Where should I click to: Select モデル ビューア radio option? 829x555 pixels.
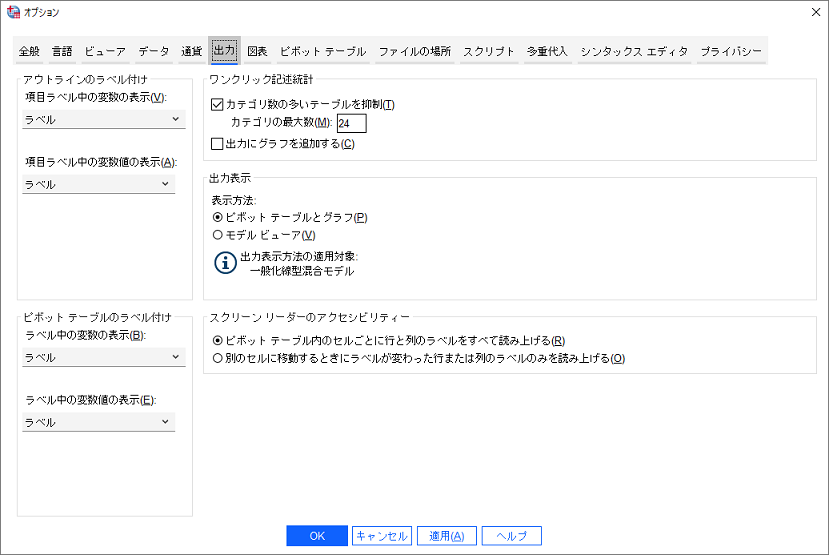coord(218,235)
